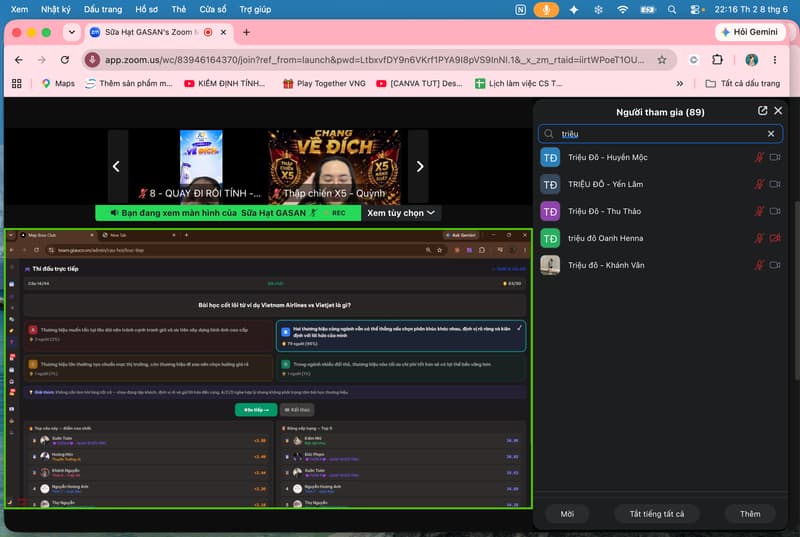Open the Thêm sản phẩm m... bookmark
The width and height of the screenshot is (800, 537).
[x=129, y=83]
